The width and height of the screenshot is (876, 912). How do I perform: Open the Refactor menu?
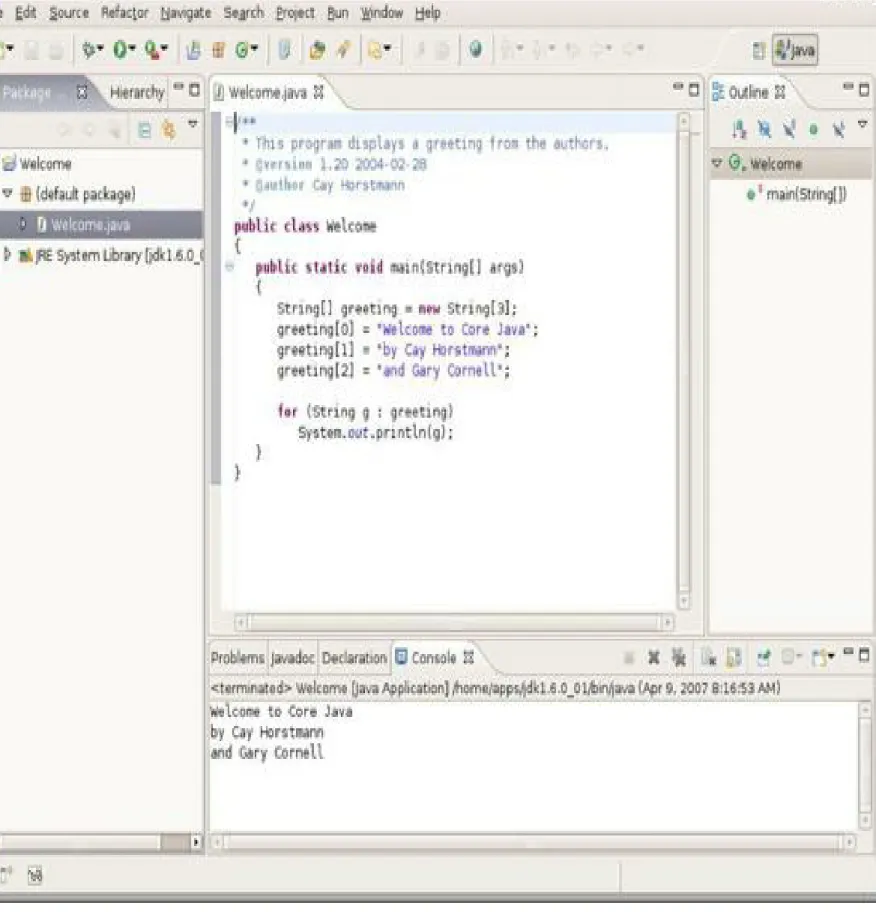point(124,13)
